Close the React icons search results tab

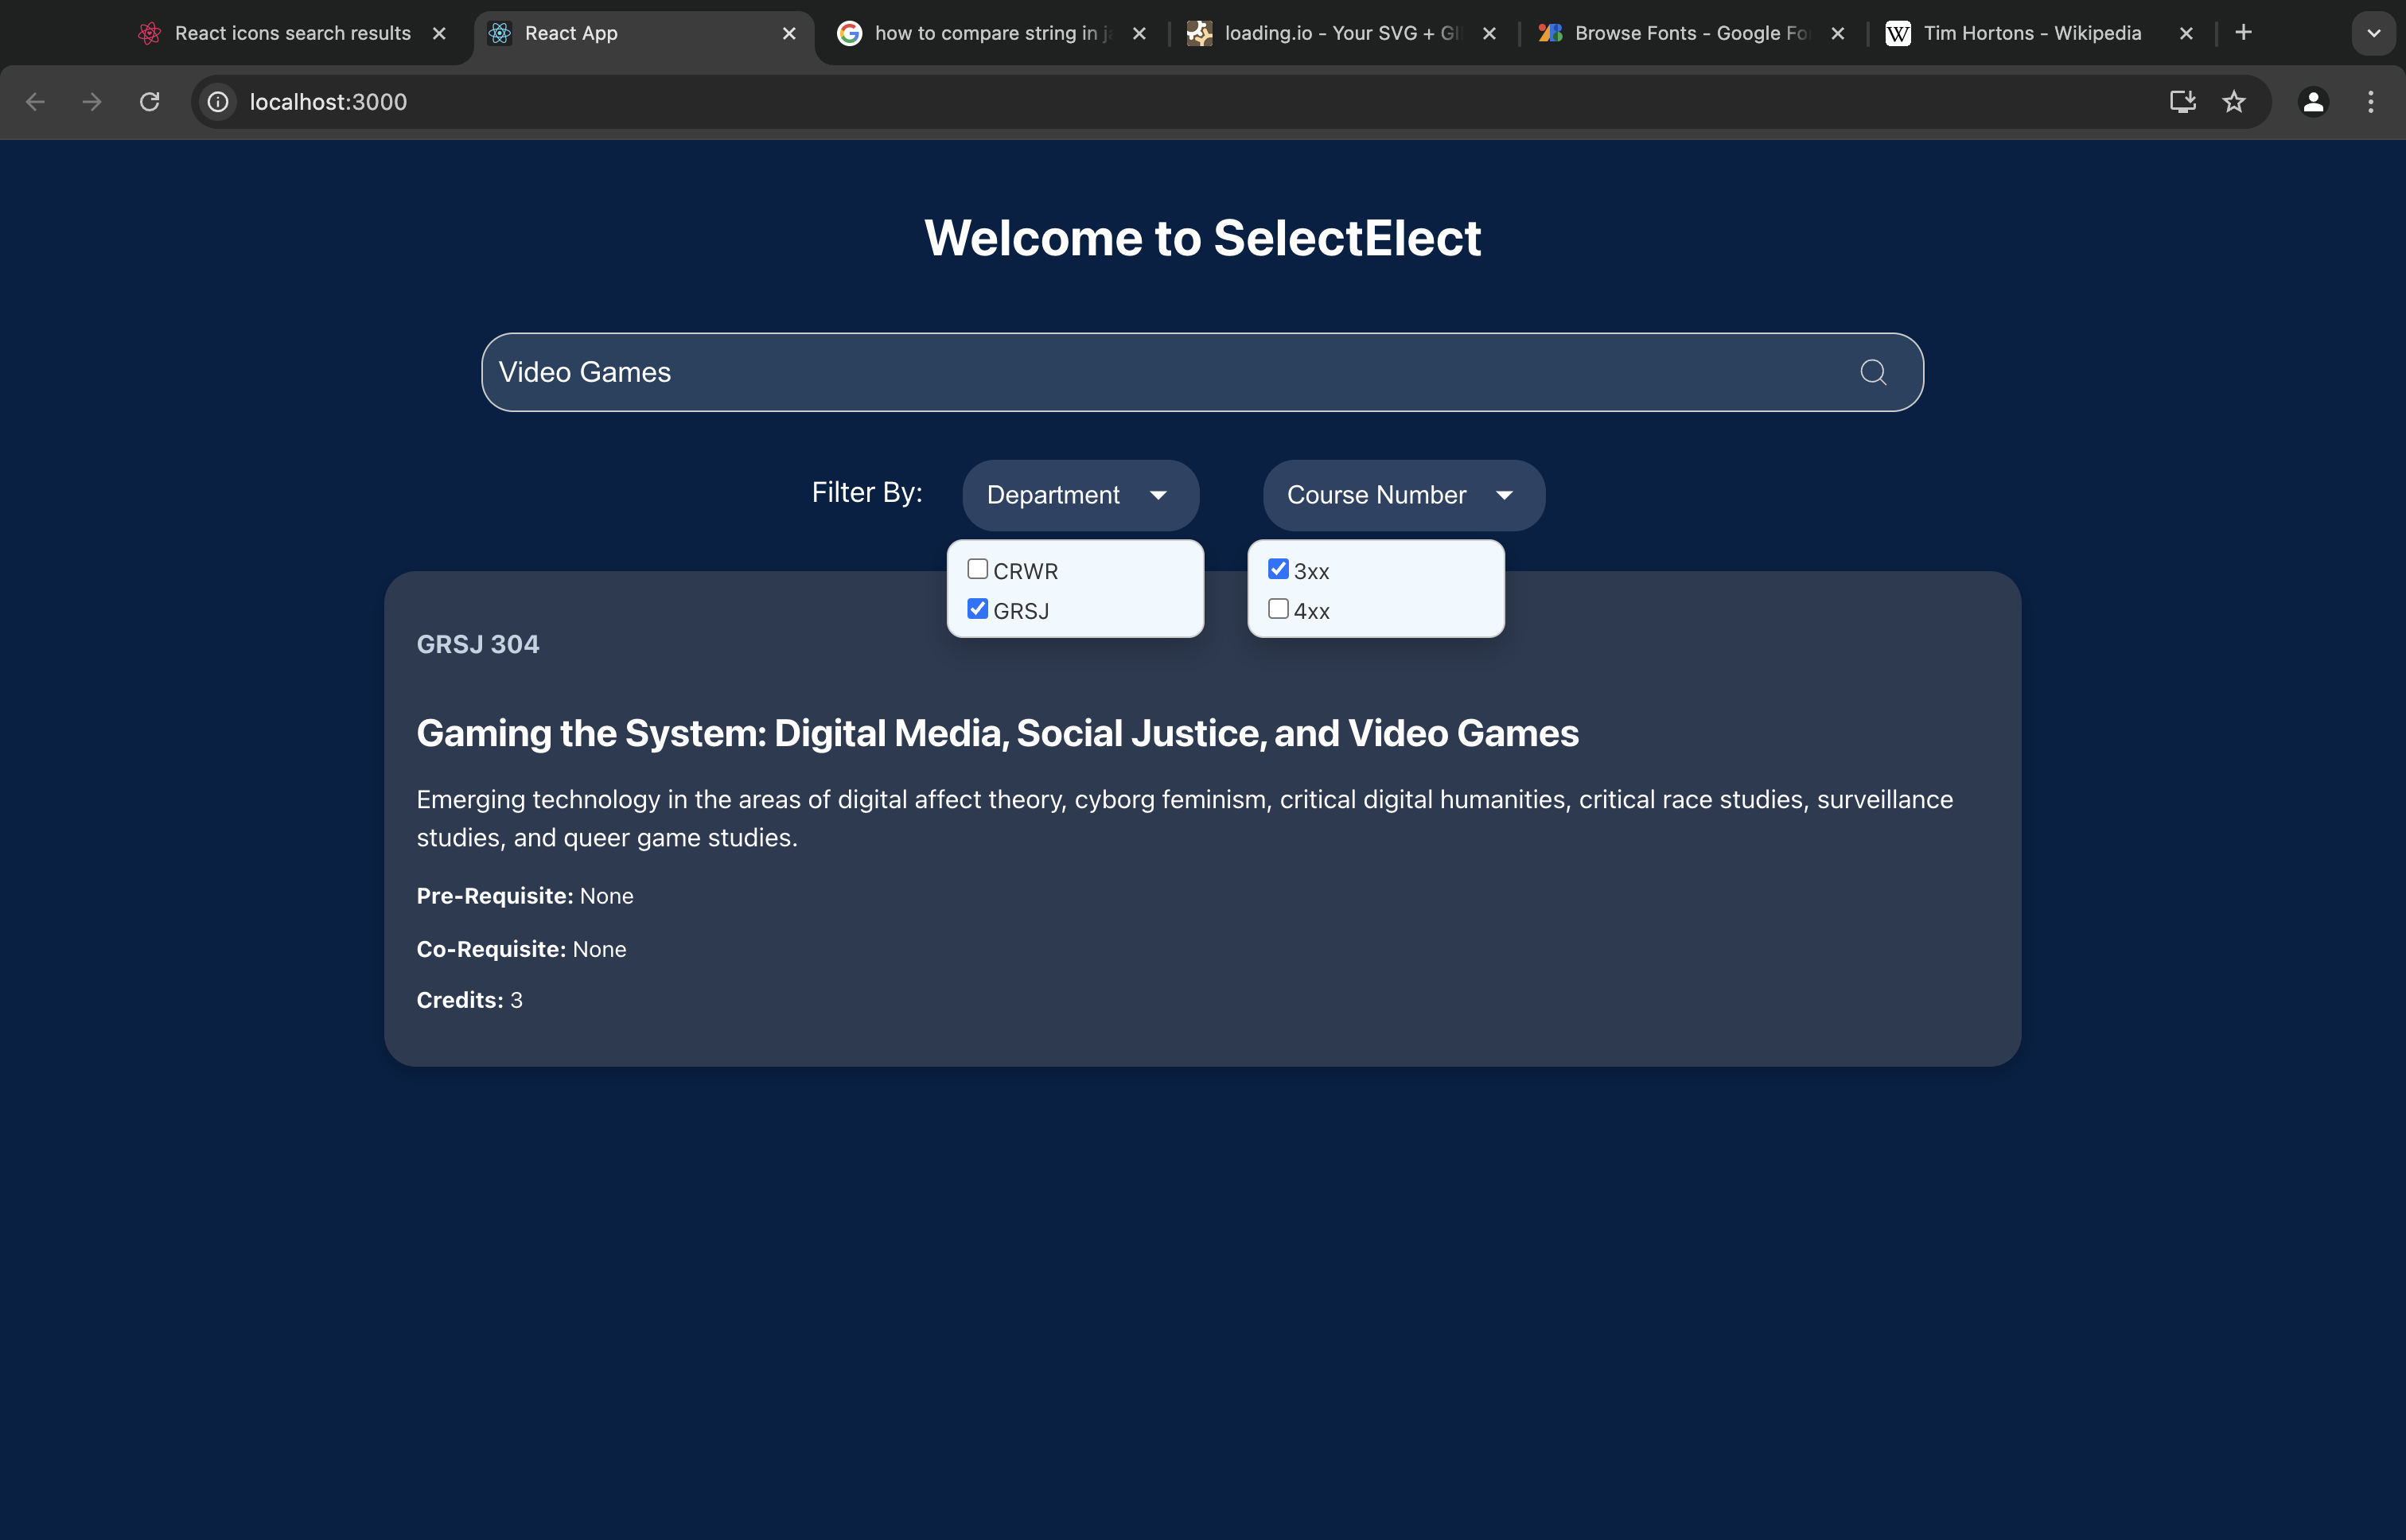pyautogui.click(x=439, y=33)
